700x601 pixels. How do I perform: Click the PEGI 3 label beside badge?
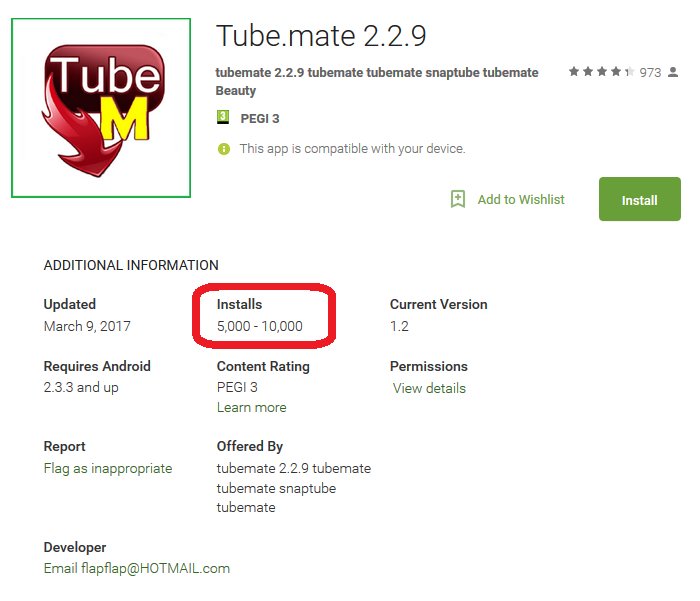tap(260, 118)
